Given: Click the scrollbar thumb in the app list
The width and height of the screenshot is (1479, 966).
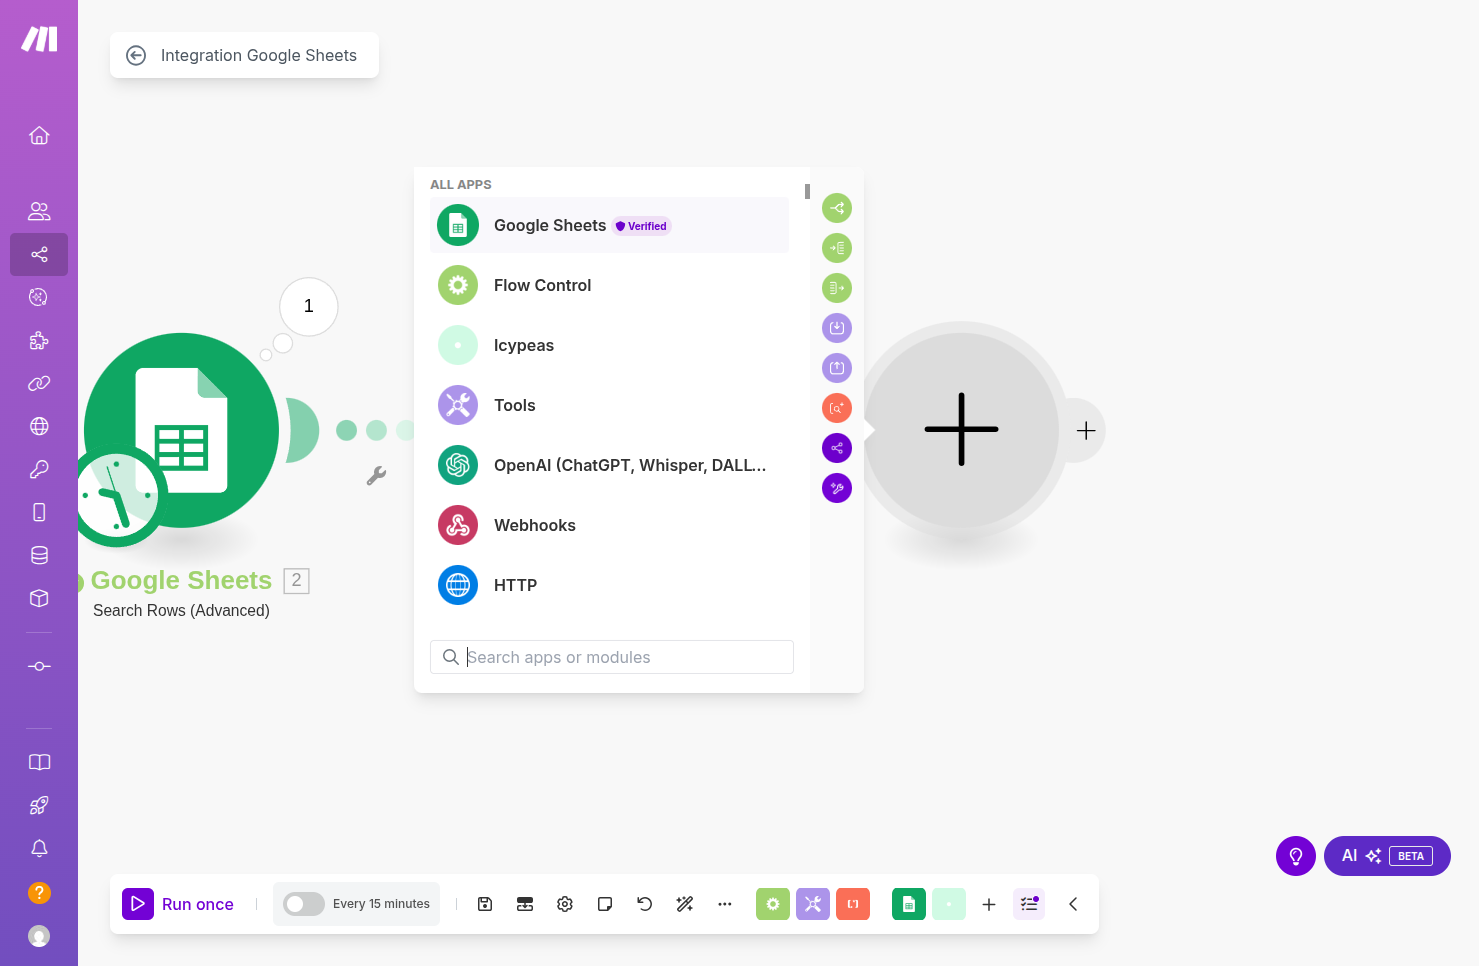Looking at the screenshot, I should coord(807,191).
